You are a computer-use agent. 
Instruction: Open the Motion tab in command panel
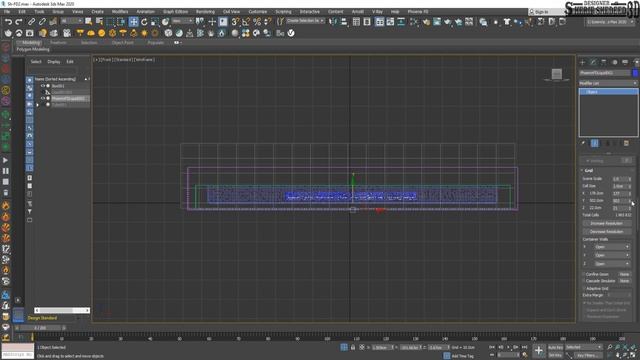coord(614,62)
